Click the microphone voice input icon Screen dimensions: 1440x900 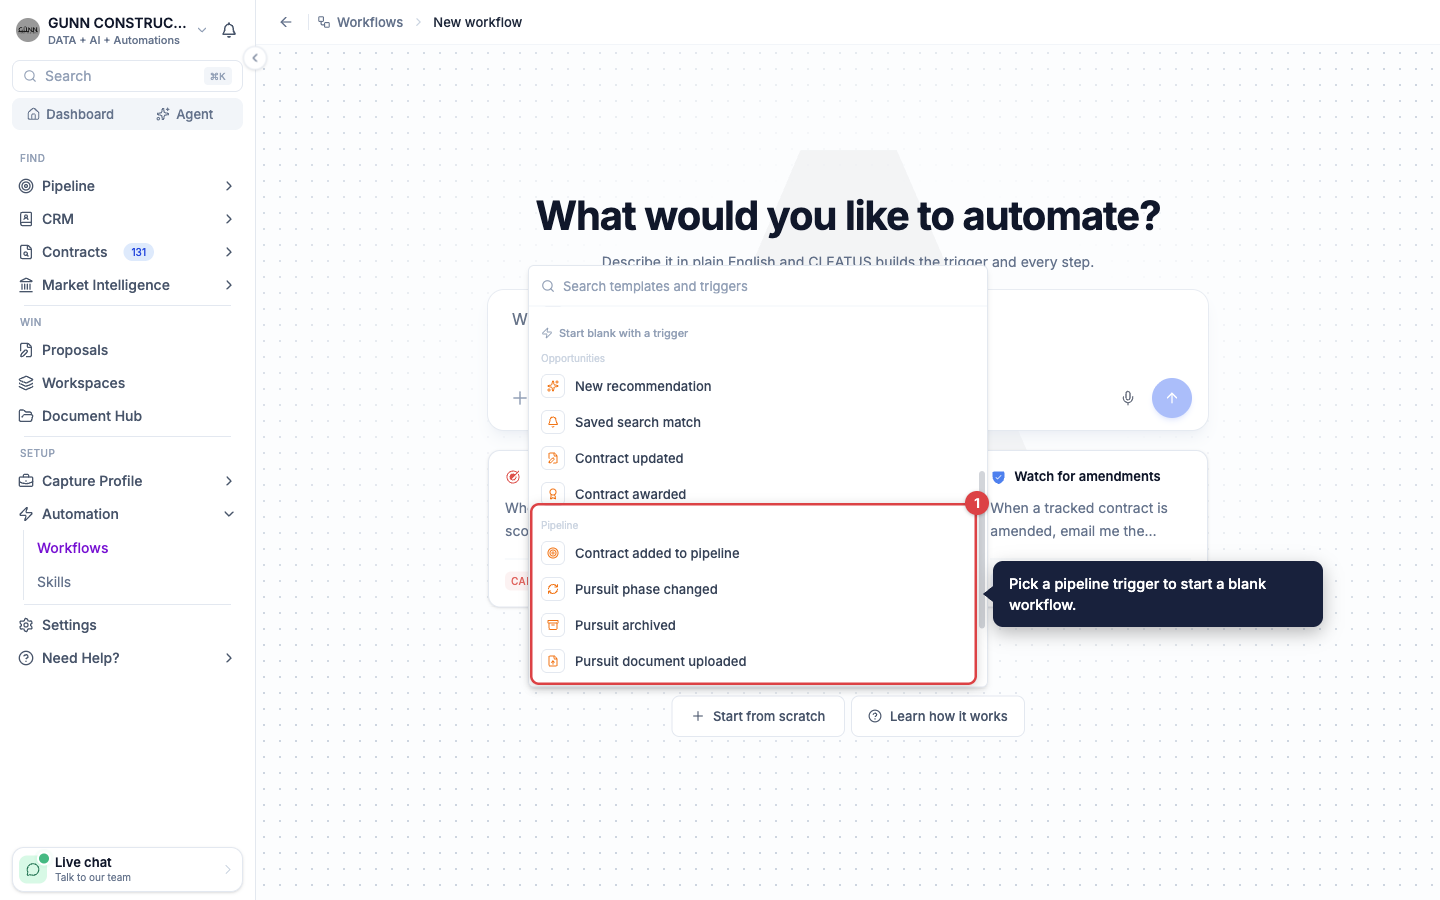[1128, 398]
